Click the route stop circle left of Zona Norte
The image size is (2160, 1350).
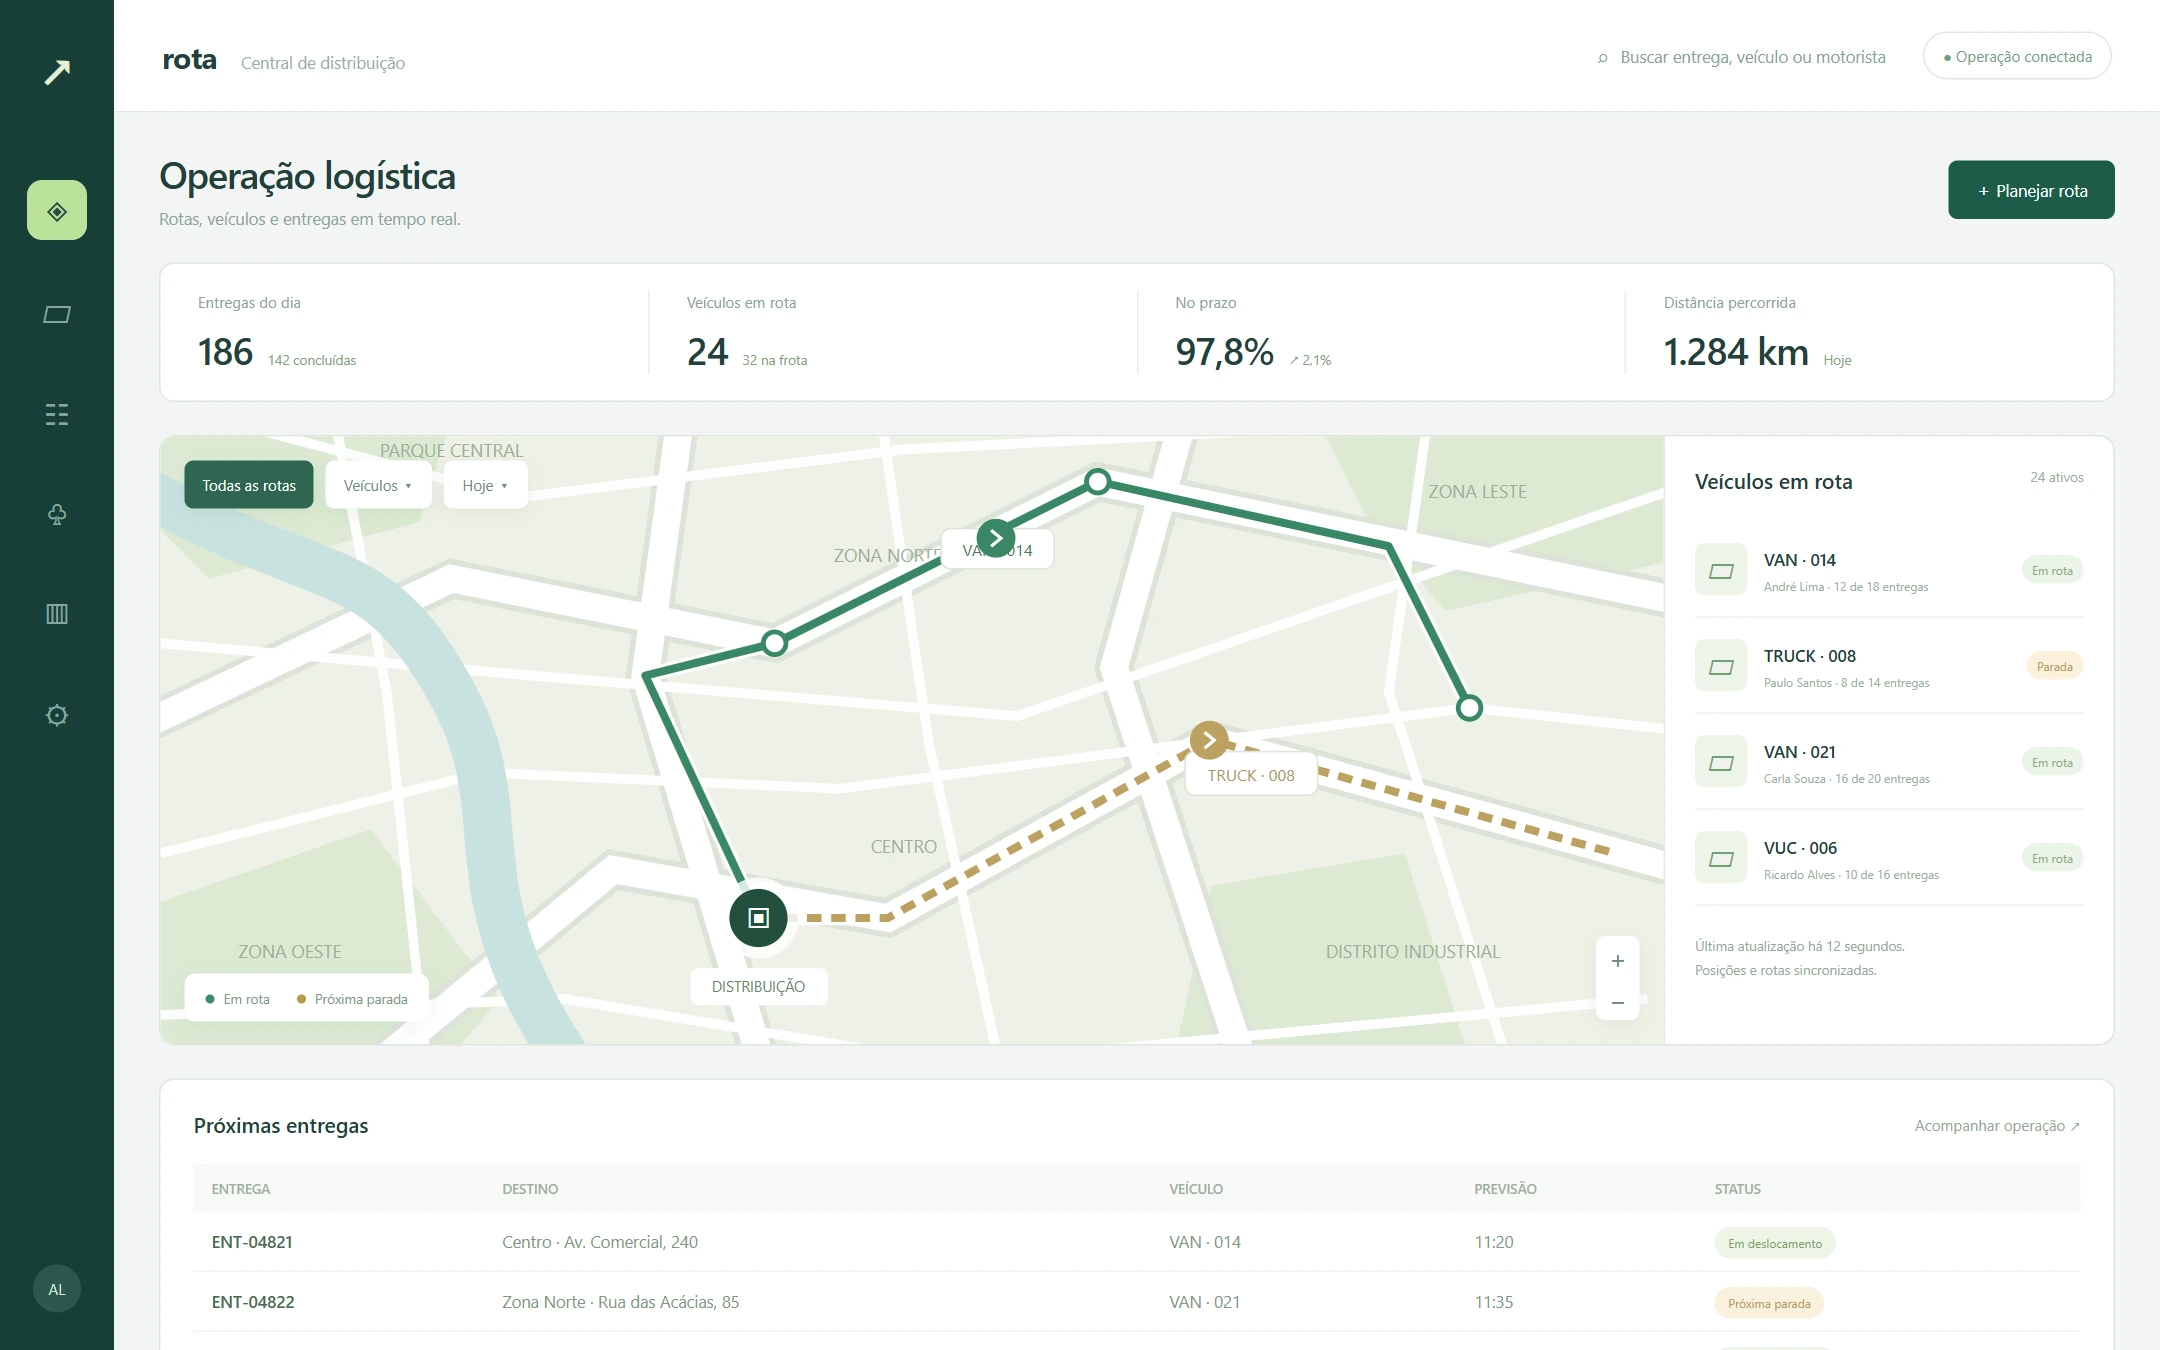774,643
